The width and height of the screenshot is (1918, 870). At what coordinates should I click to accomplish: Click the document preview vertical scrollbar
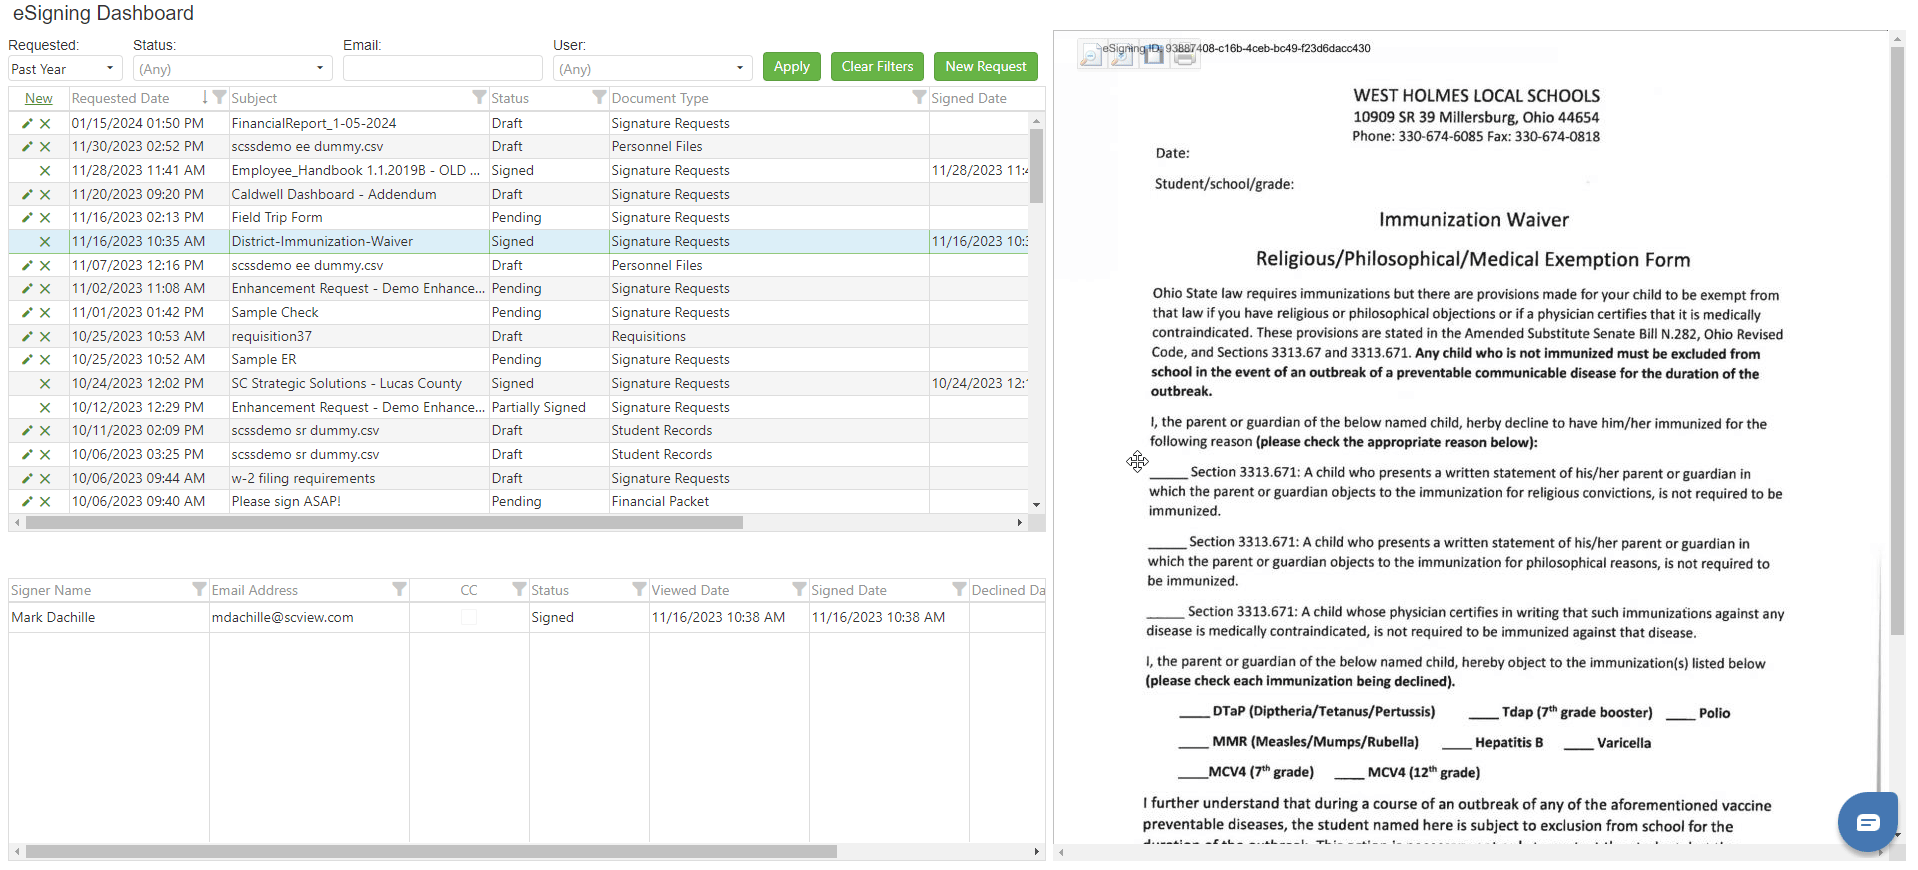[x=1897, y=341]
